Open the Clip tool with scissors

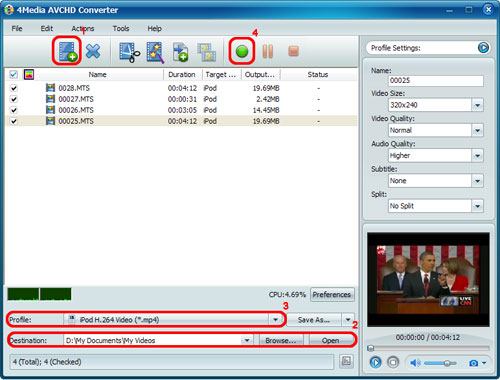(x=129, y=52)
